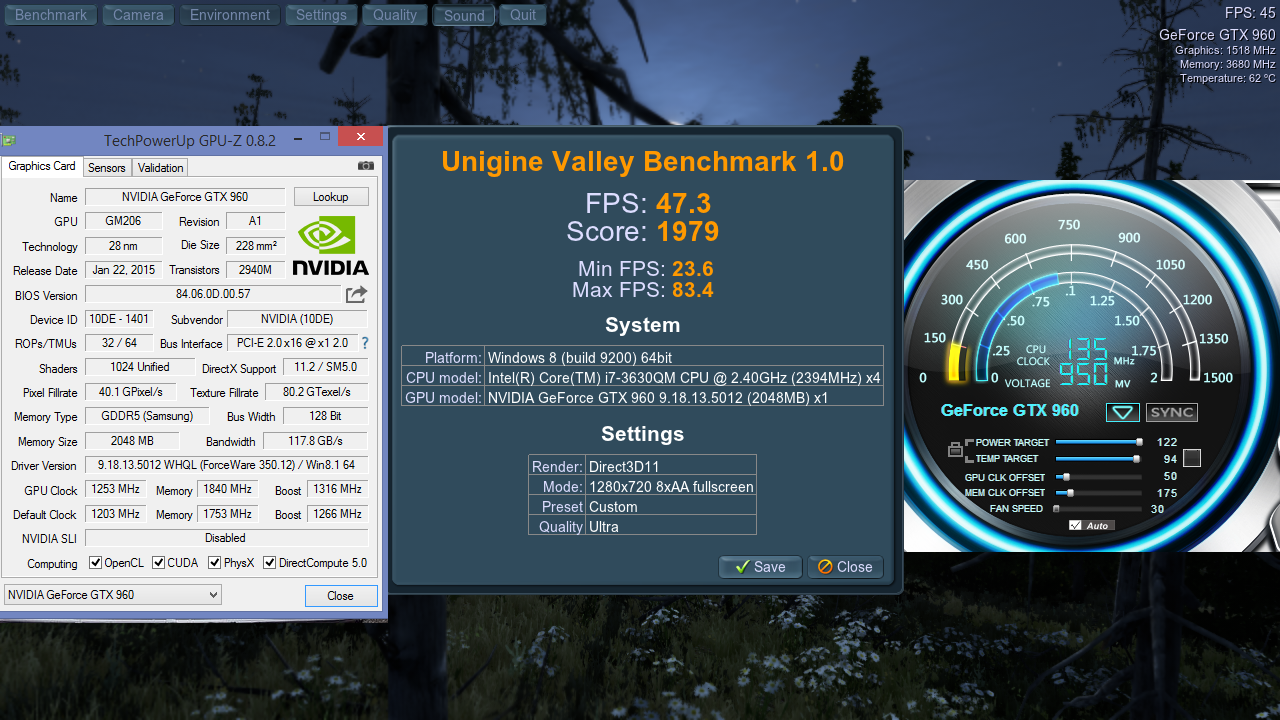Open the NVIDIA GeForce GTX 960 dropdown
The image size is (1280, 720).
(113, 595)
